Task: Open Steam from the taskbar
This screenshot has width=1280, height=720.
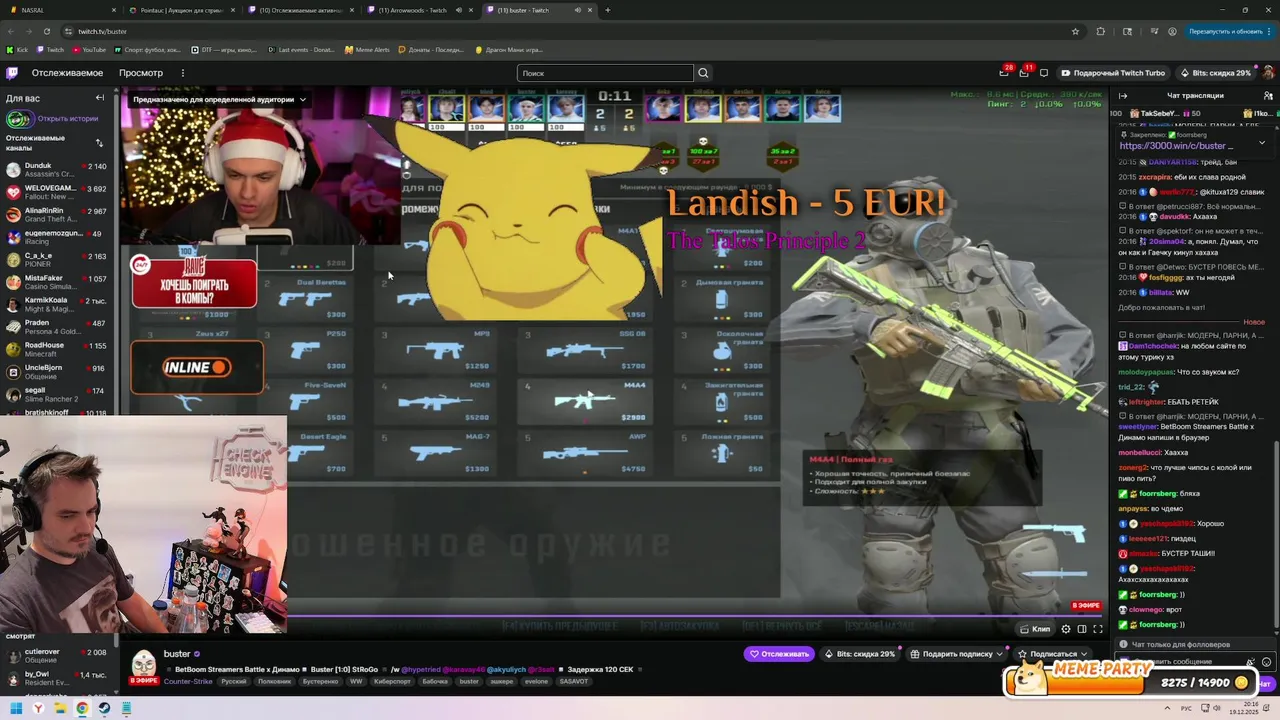Action: tap(104, 709)
